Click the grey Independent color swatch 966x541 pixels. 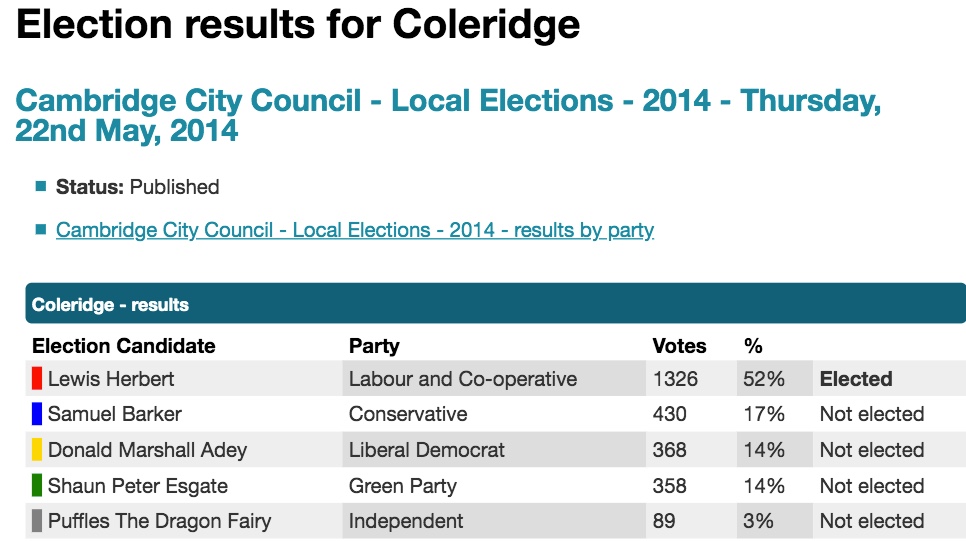coord(37,521)
